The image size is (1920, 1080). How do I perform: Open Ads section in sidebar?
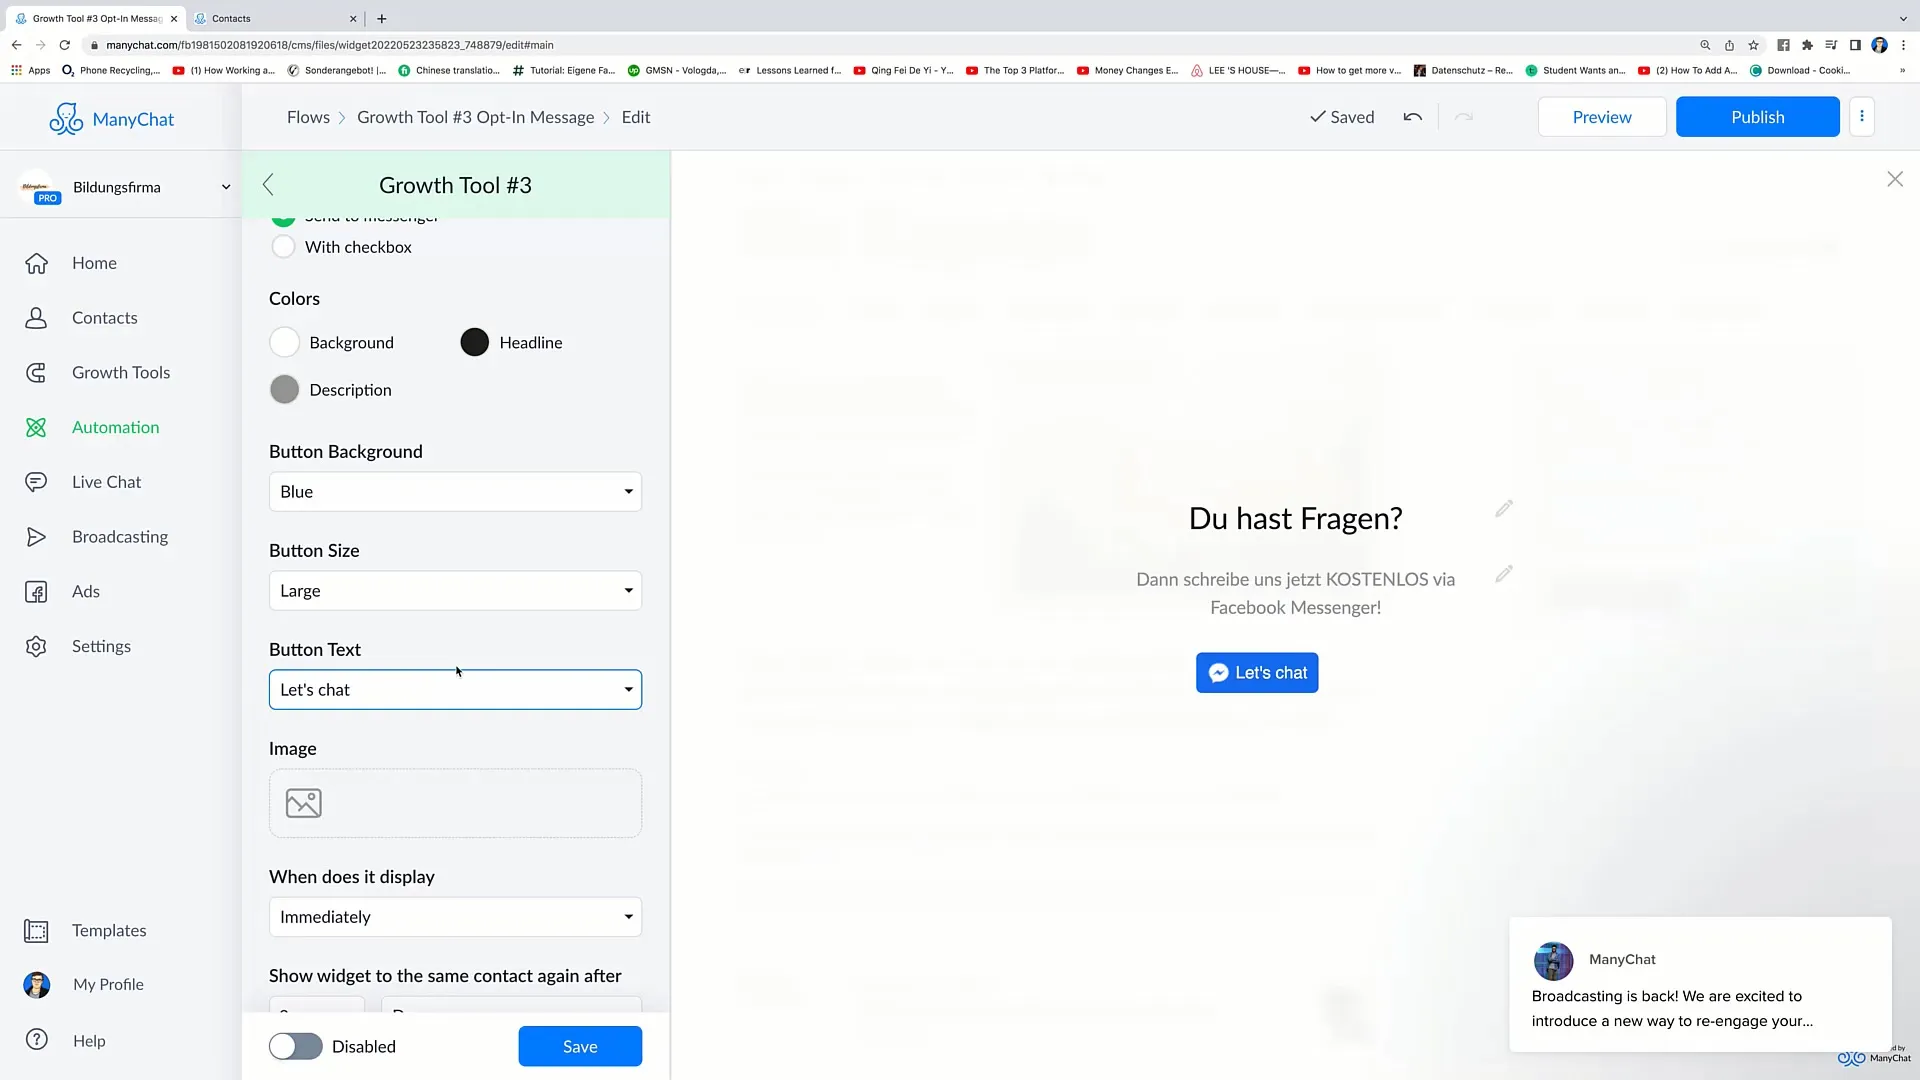point(86,591)
